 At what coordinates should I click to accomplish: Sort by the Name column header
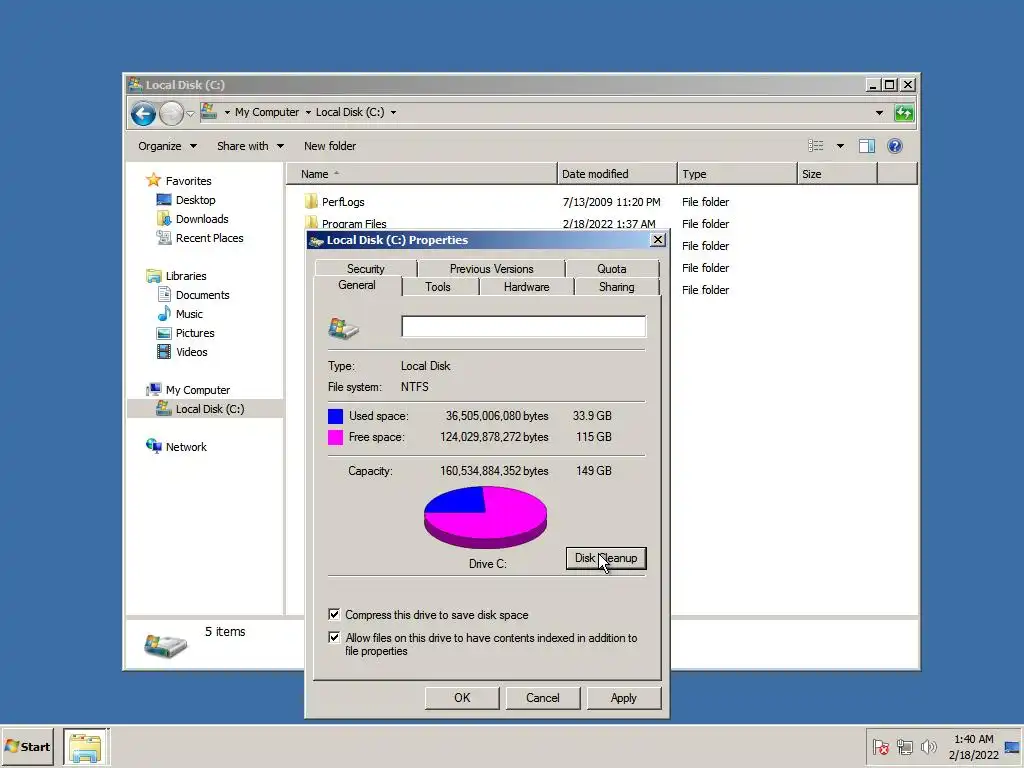click(x=422, y=174)
